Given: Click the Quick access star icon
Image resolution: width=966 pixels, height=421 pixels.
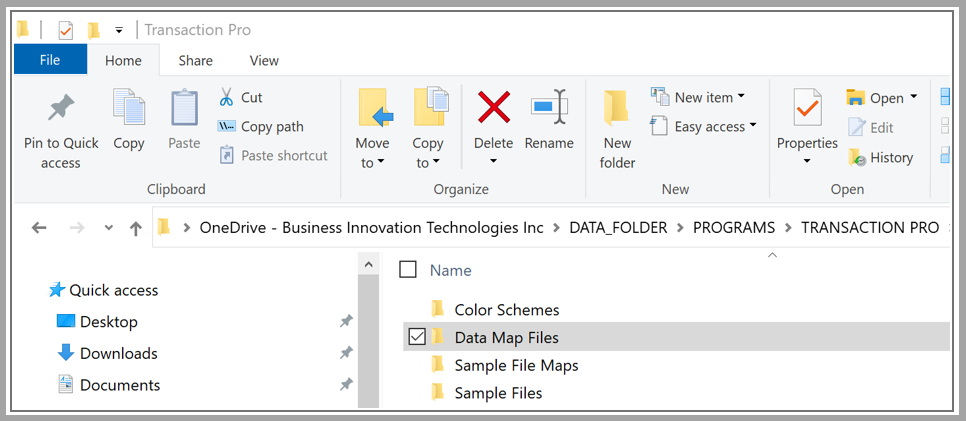Looking at the screenshot, I should point(57,290).
